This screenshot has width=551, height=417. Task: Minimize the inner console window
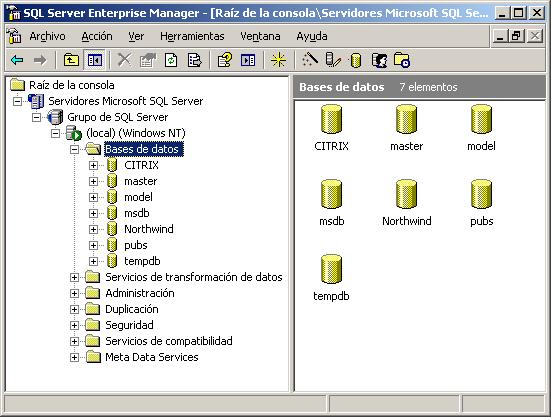click(500, 36)
